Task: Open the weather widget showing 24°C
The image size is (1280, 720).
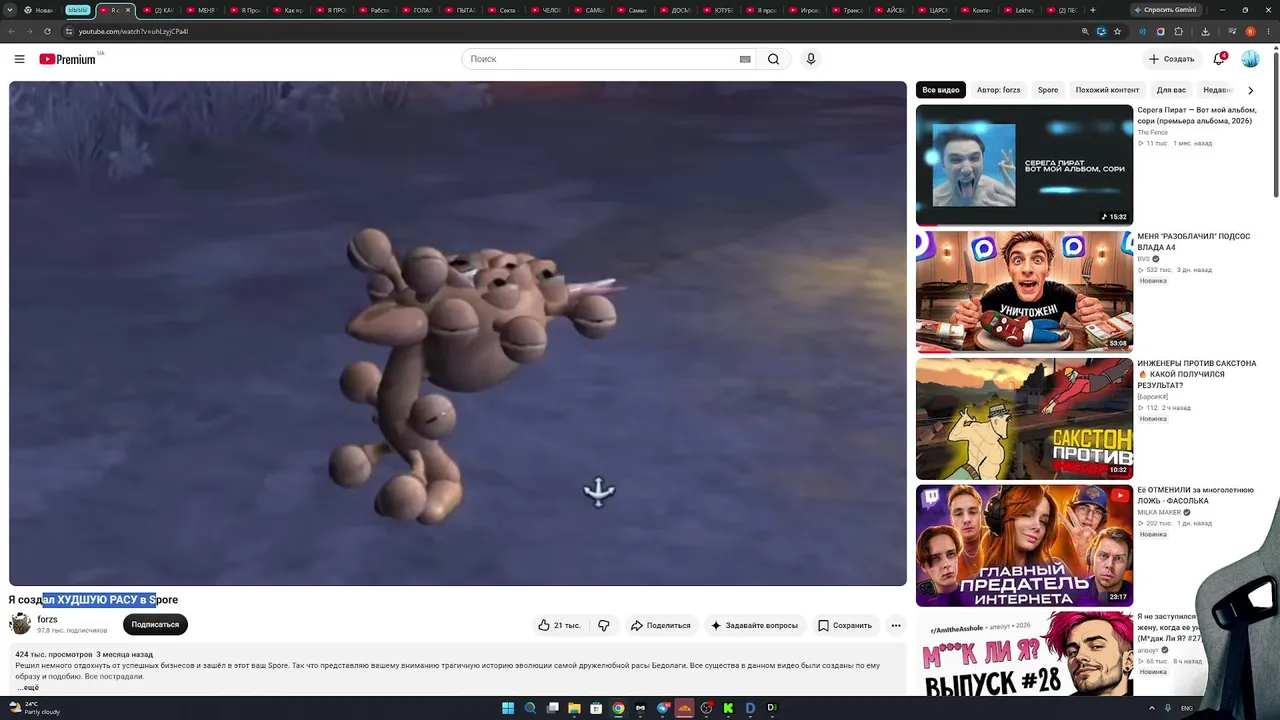Action: tap(35, 708)
